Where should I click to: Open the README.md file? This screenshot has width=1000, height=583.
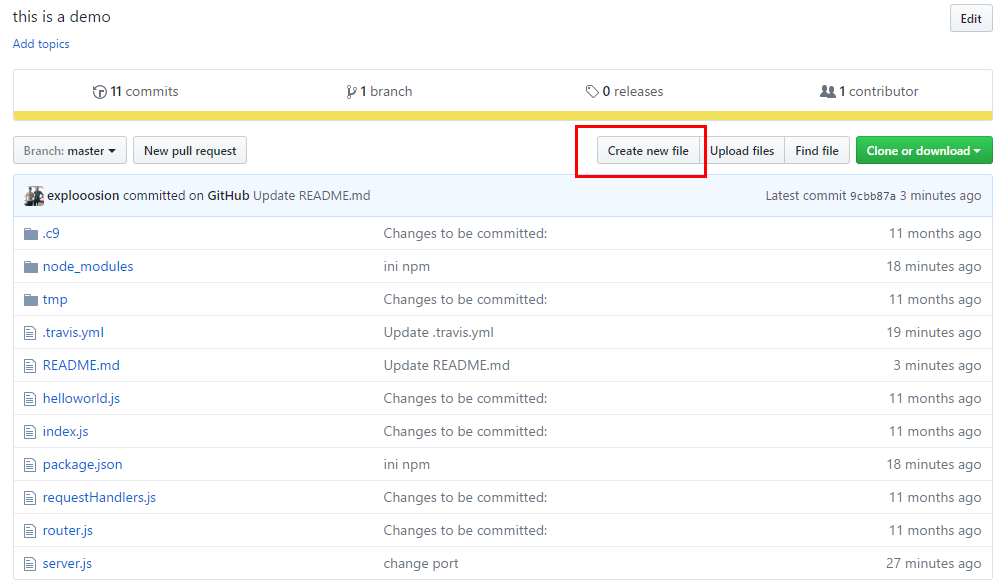click(x=81, y=365)
